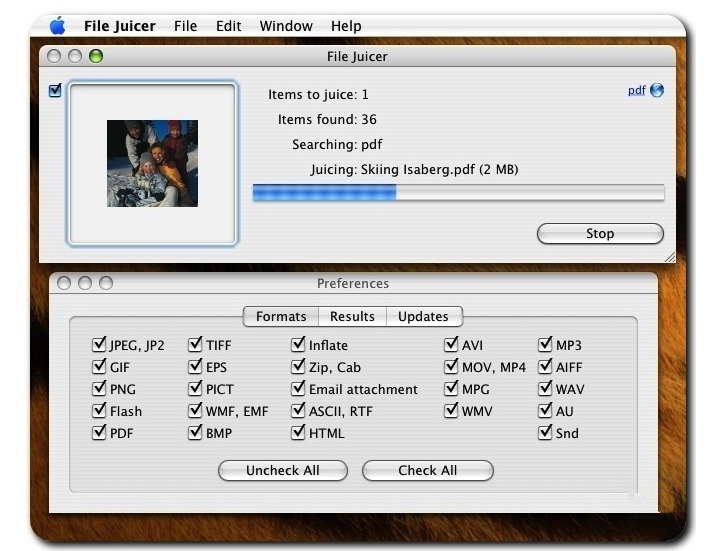The width and height of the screenshot is (716, 551).
Task: Select the skiing family photo thumbnail
Action: tap(153, 163)
